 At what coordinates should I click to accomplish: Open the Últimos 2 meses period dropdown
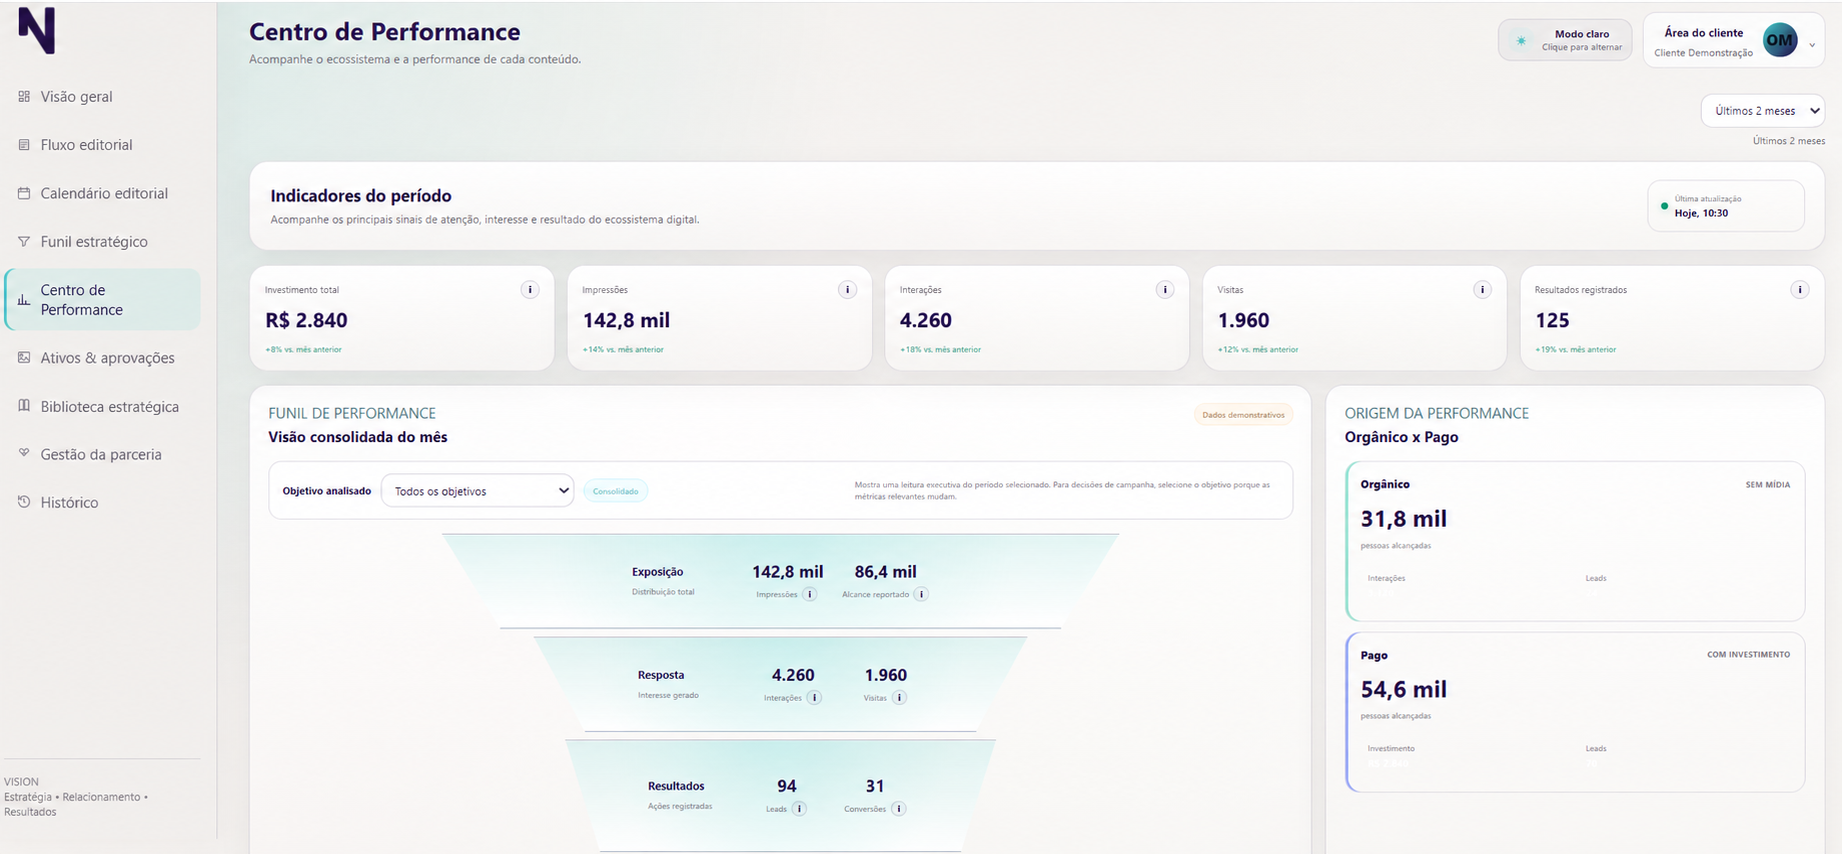coord(1763,111)
